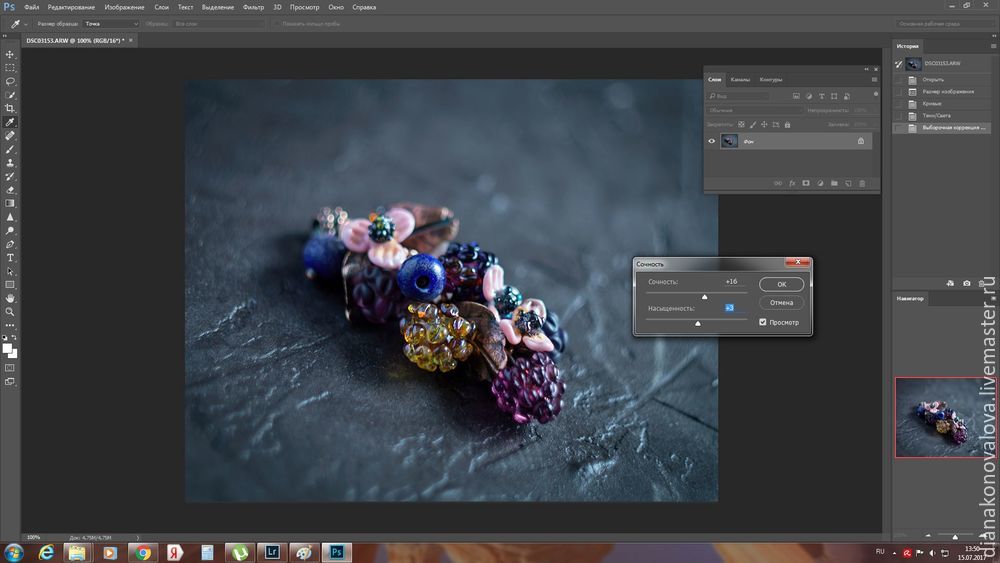Click Add layer style fx icon
This screenshot has width=1000, height=563.
[792, 184]
